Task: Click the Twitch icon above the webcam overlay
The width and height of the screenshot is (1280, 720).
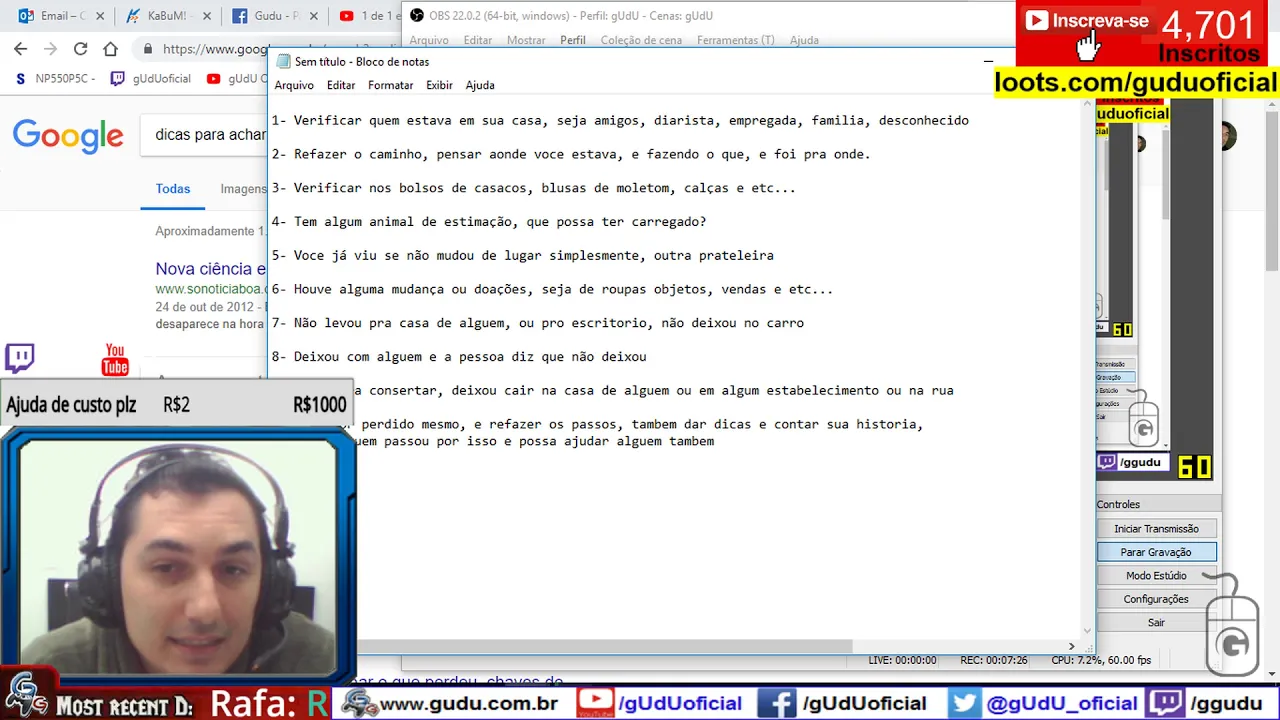Action: pos(19,358)
